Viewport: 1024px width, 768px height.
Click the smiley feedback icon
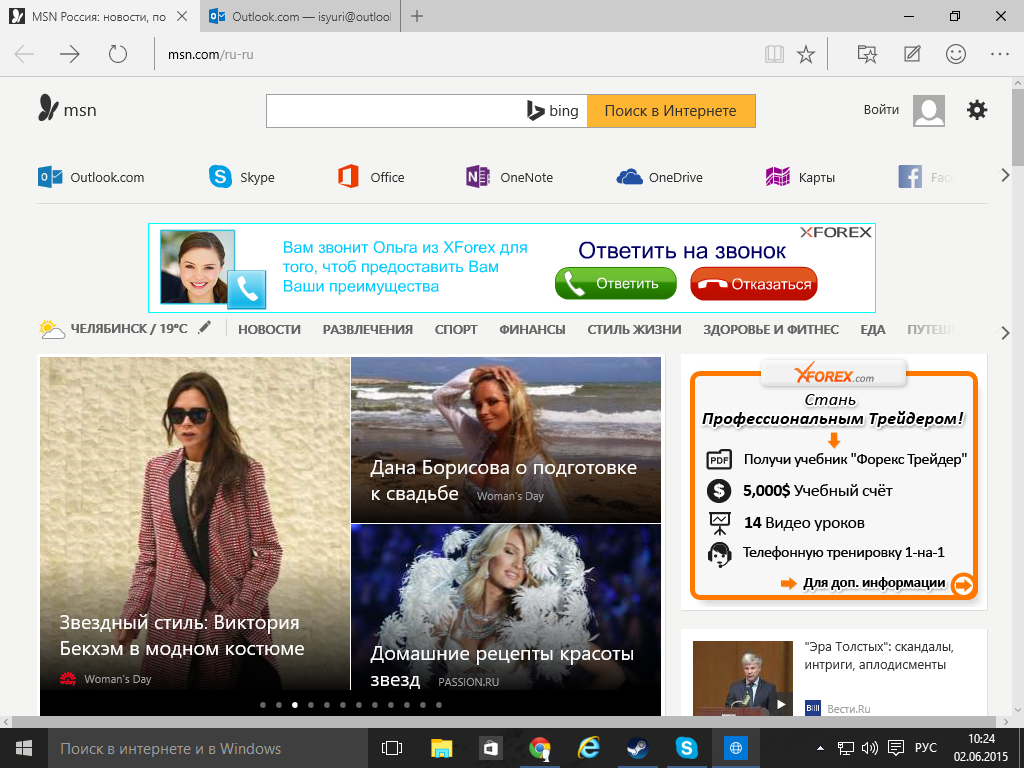pyautogui.click(x=956, y=54)
